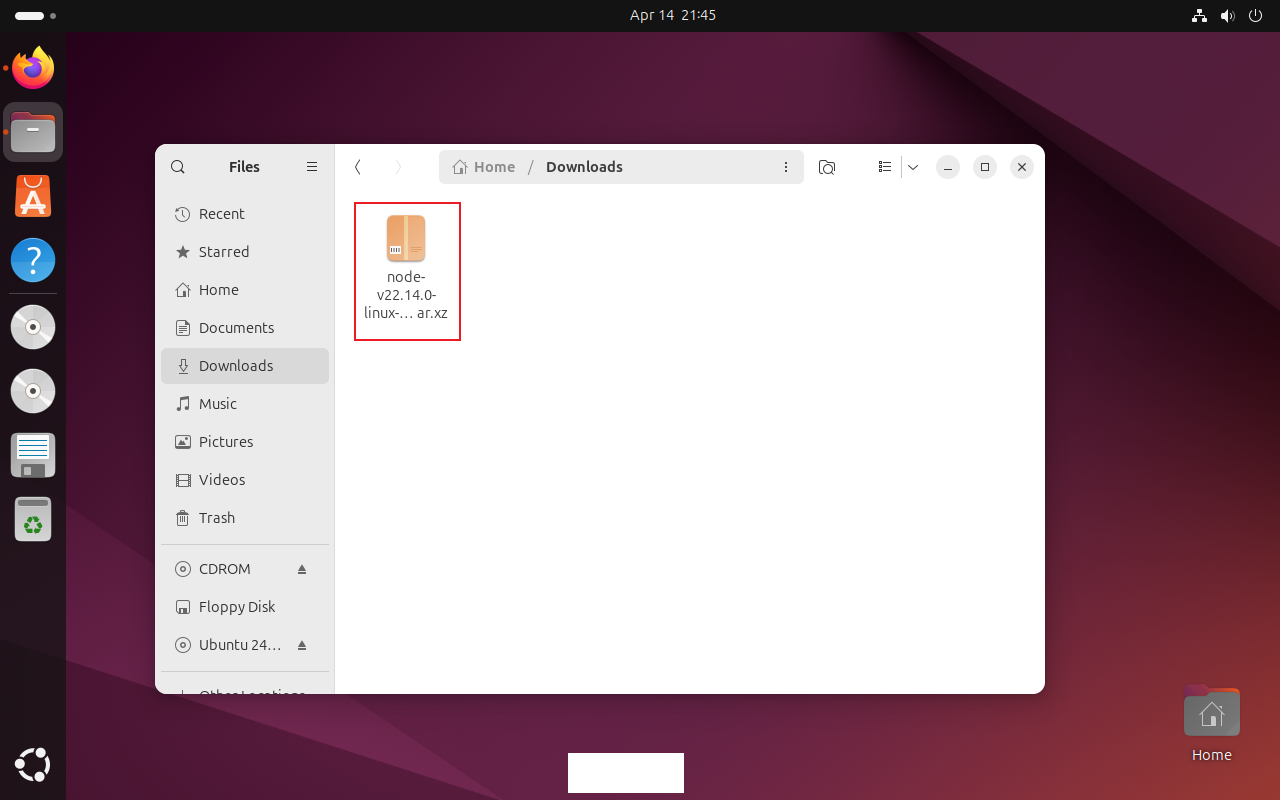
Task: Navigate to Home via the breadcrumb
Action: 483,166
